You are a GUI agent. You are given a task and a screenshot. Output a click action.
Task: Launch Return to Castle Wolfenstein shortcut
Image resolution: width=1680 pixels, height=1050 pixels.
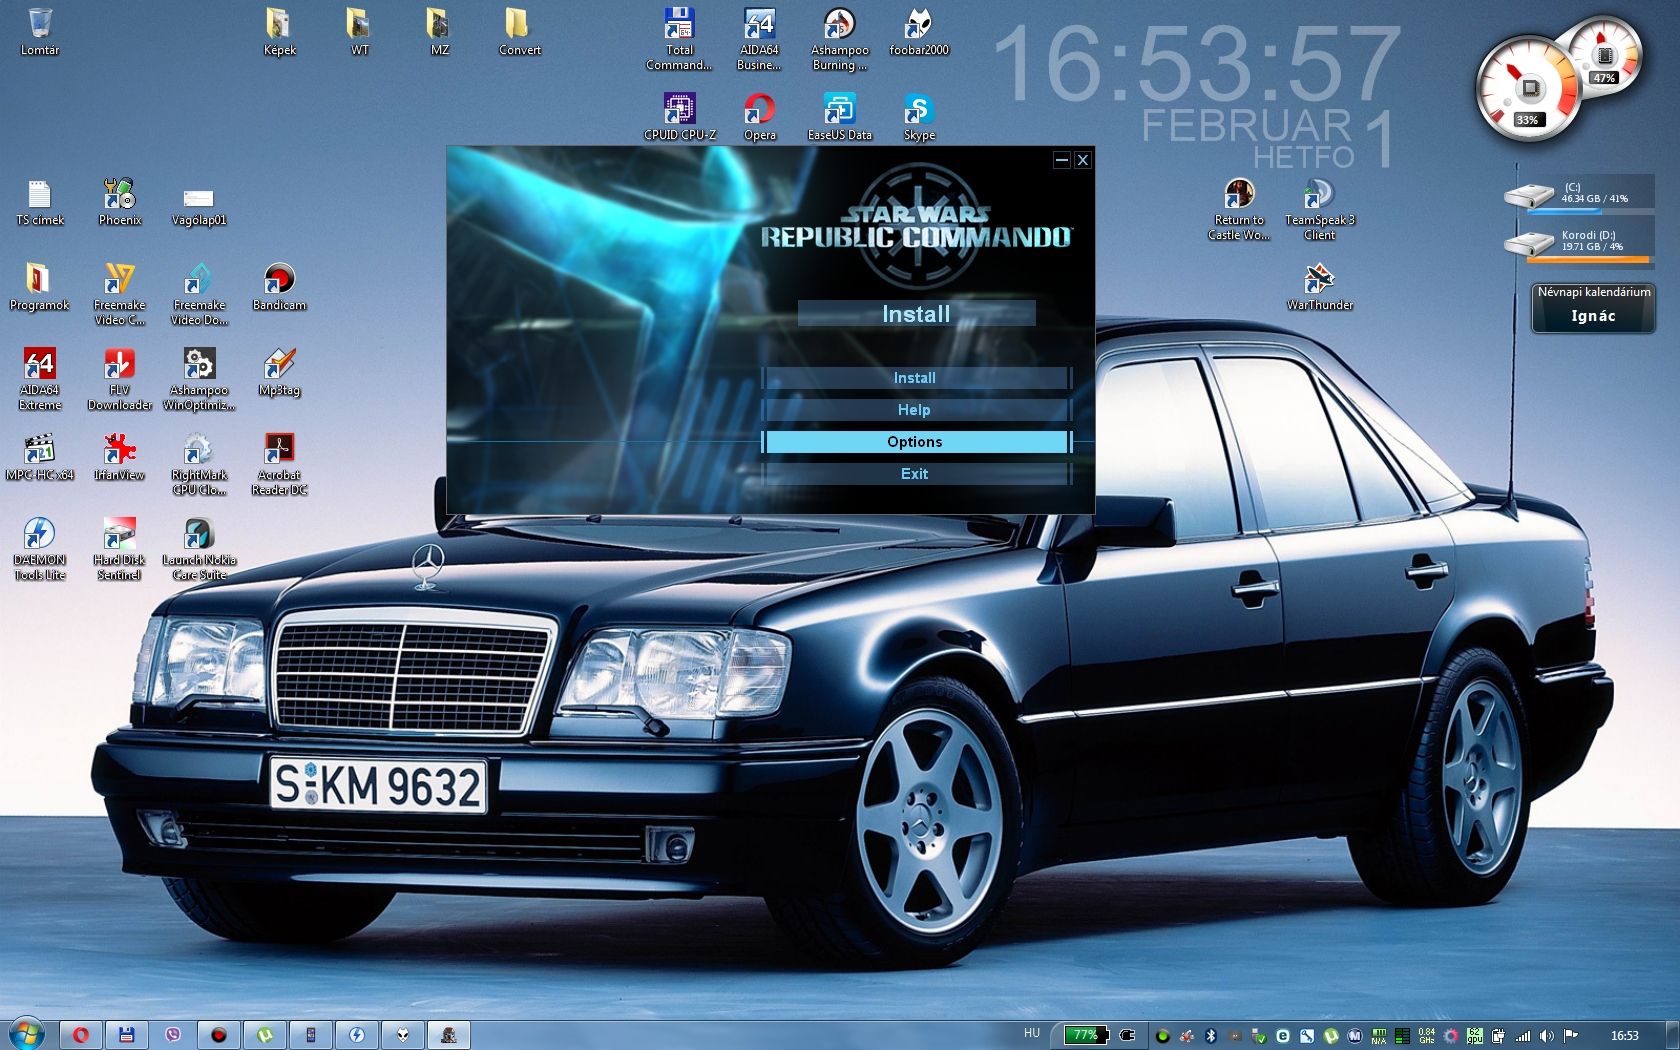1239,209
